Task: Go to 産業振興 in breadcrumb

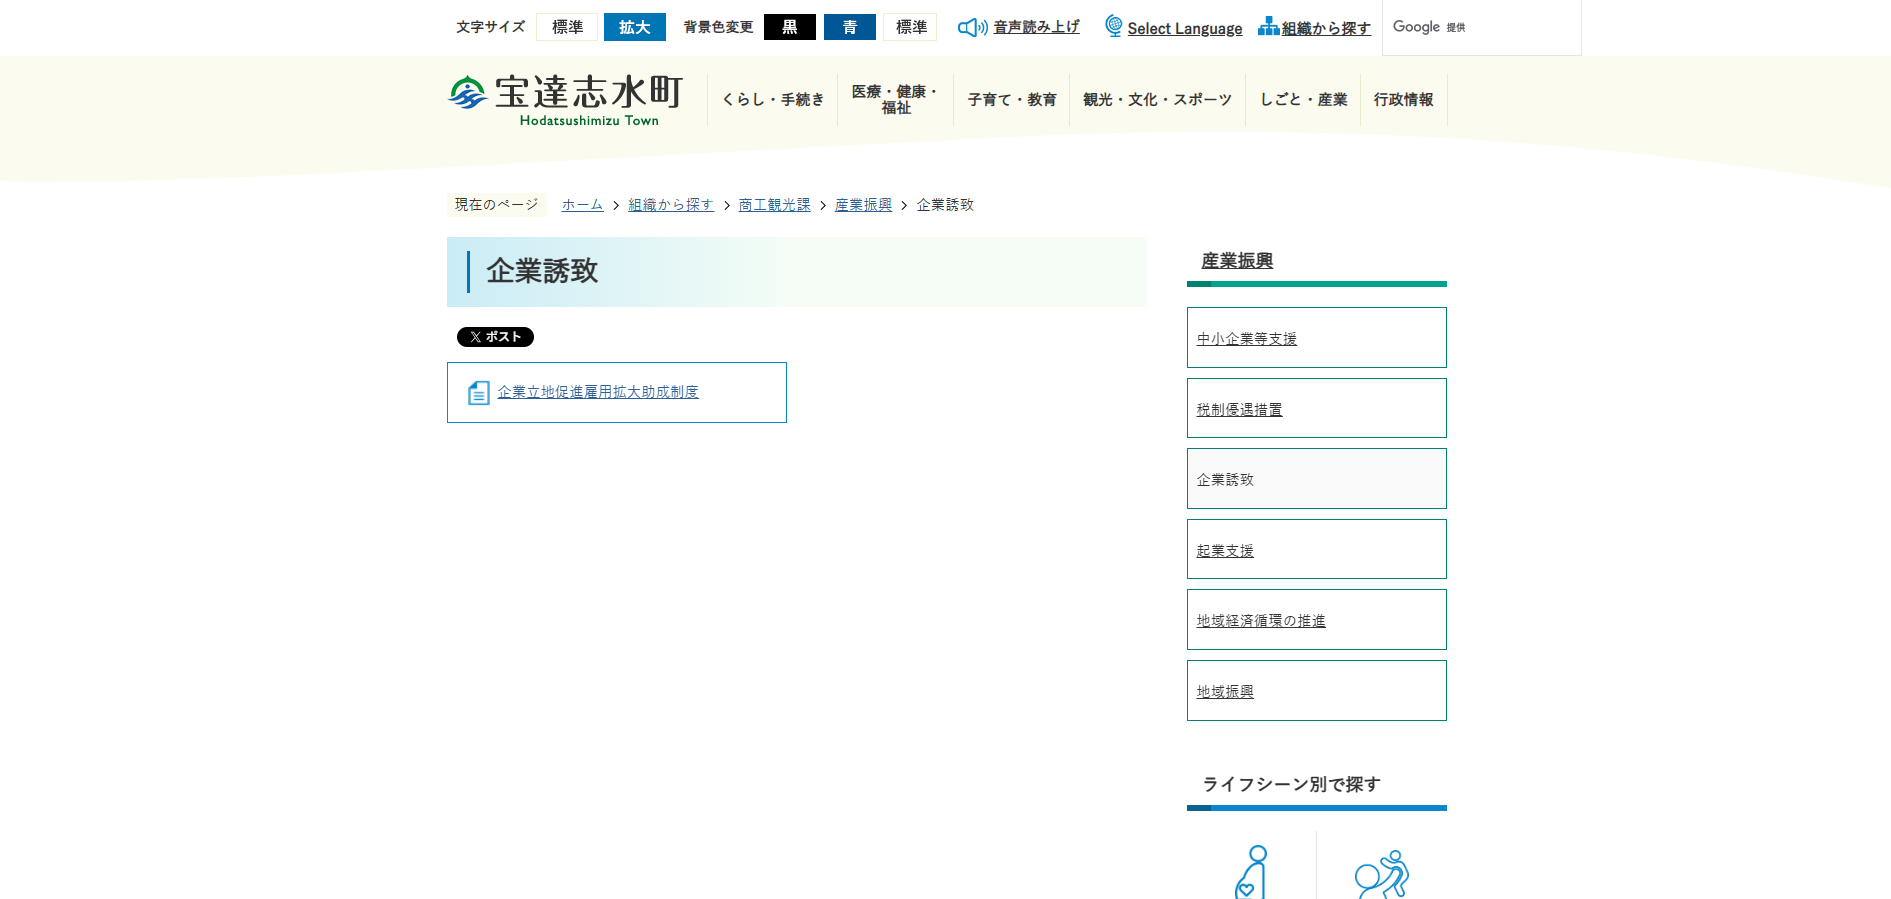Action: point(863,205)
